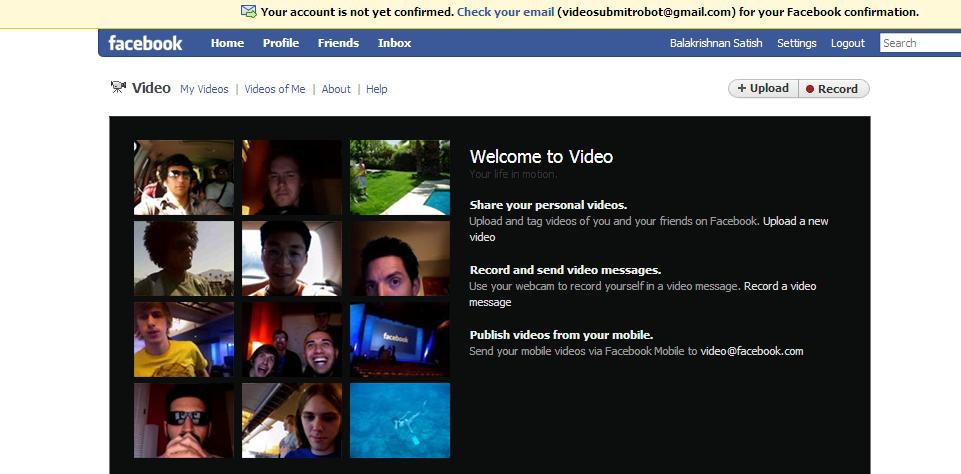This screenshot has height=474, width=961.
Task: Open the Friends menu
Action: tap(338, 43)
